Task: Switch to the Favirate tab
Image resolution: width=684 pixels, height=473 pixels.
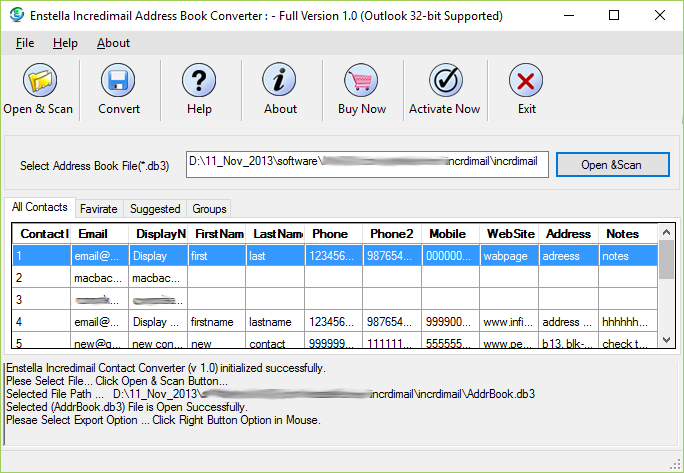Action: 99,209
